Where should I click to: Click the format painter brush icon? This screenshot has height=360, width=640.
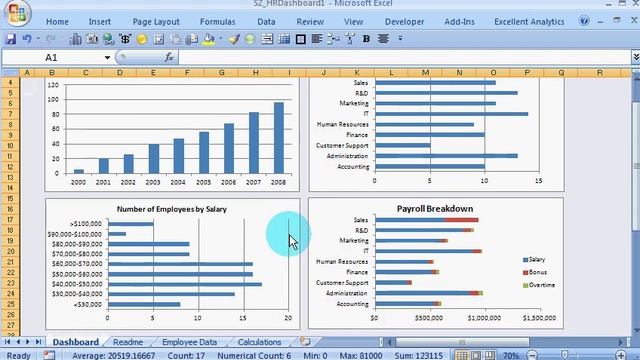tap(233, 39)
